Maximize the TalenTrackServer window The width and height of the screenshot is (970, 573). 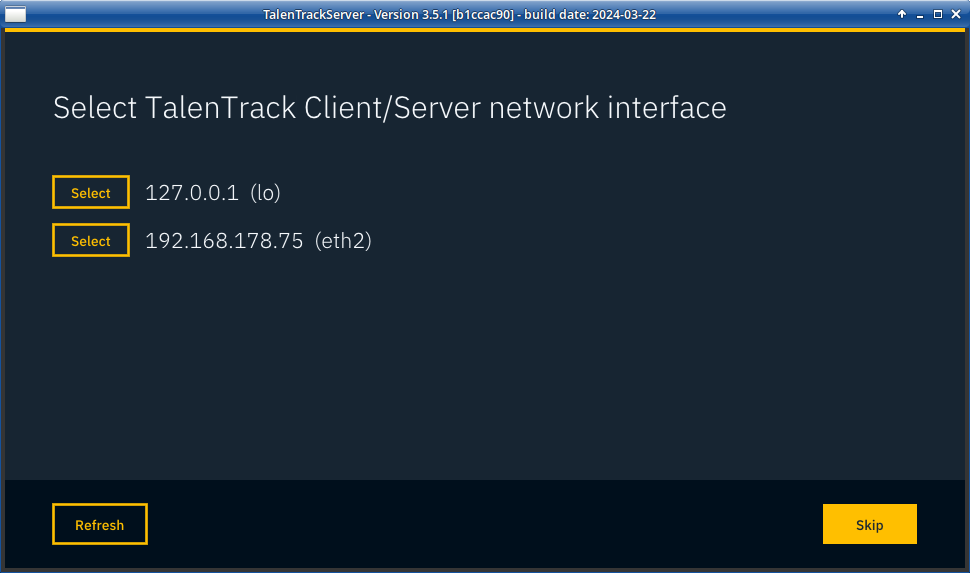pos(938,14)
